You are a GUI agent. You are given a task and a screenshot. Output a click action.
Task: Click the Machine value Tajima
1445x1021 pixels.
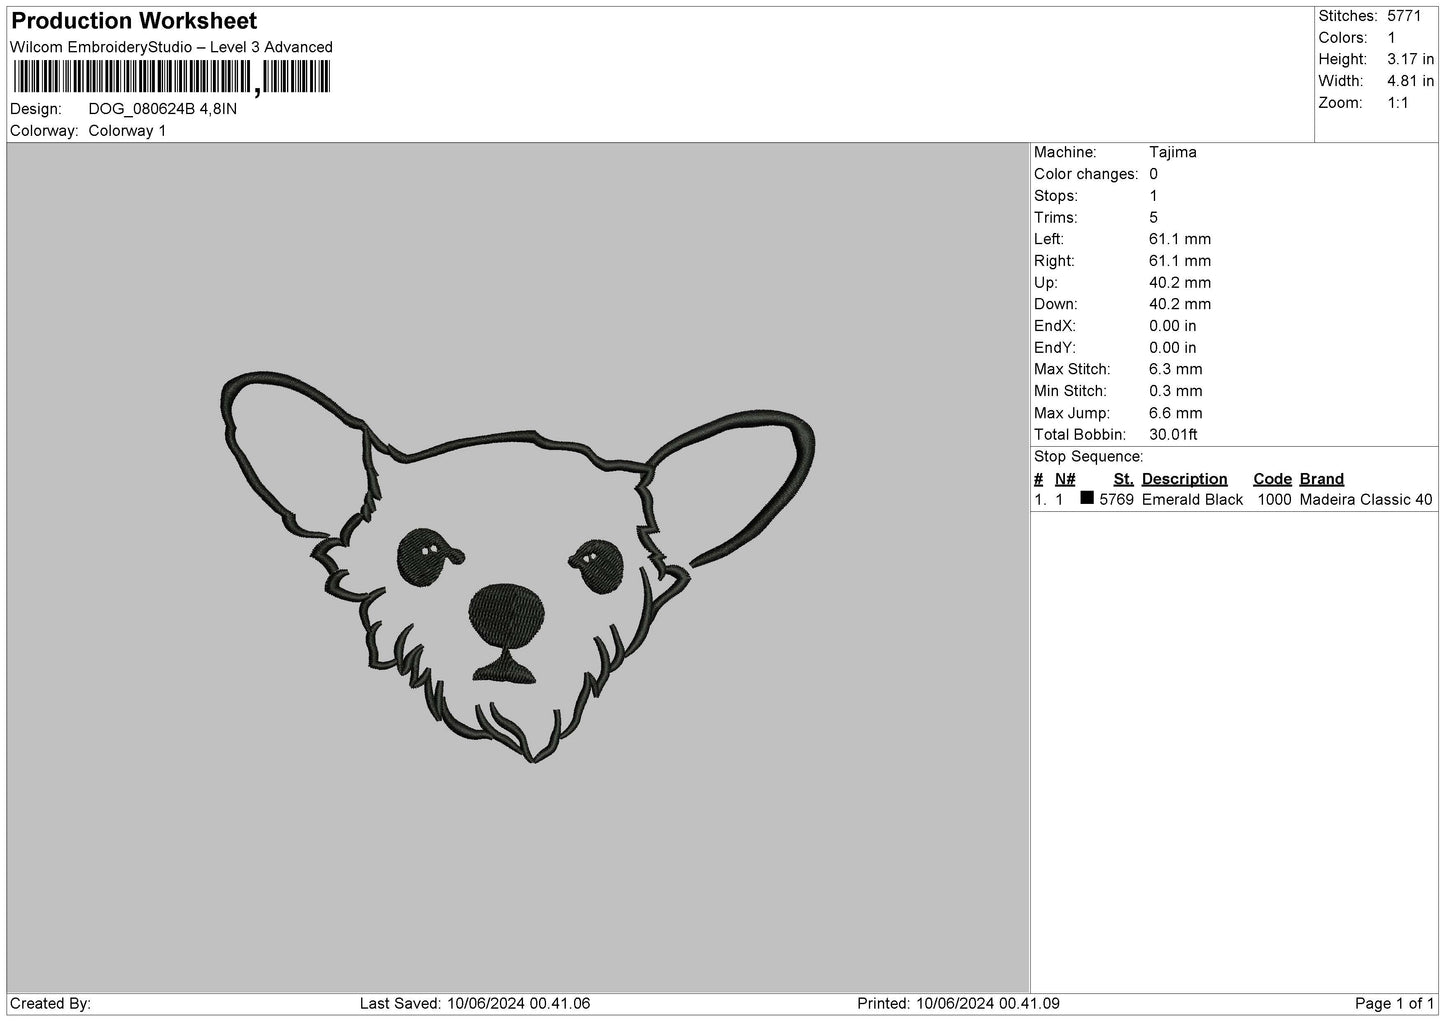tap(1173, 152)
